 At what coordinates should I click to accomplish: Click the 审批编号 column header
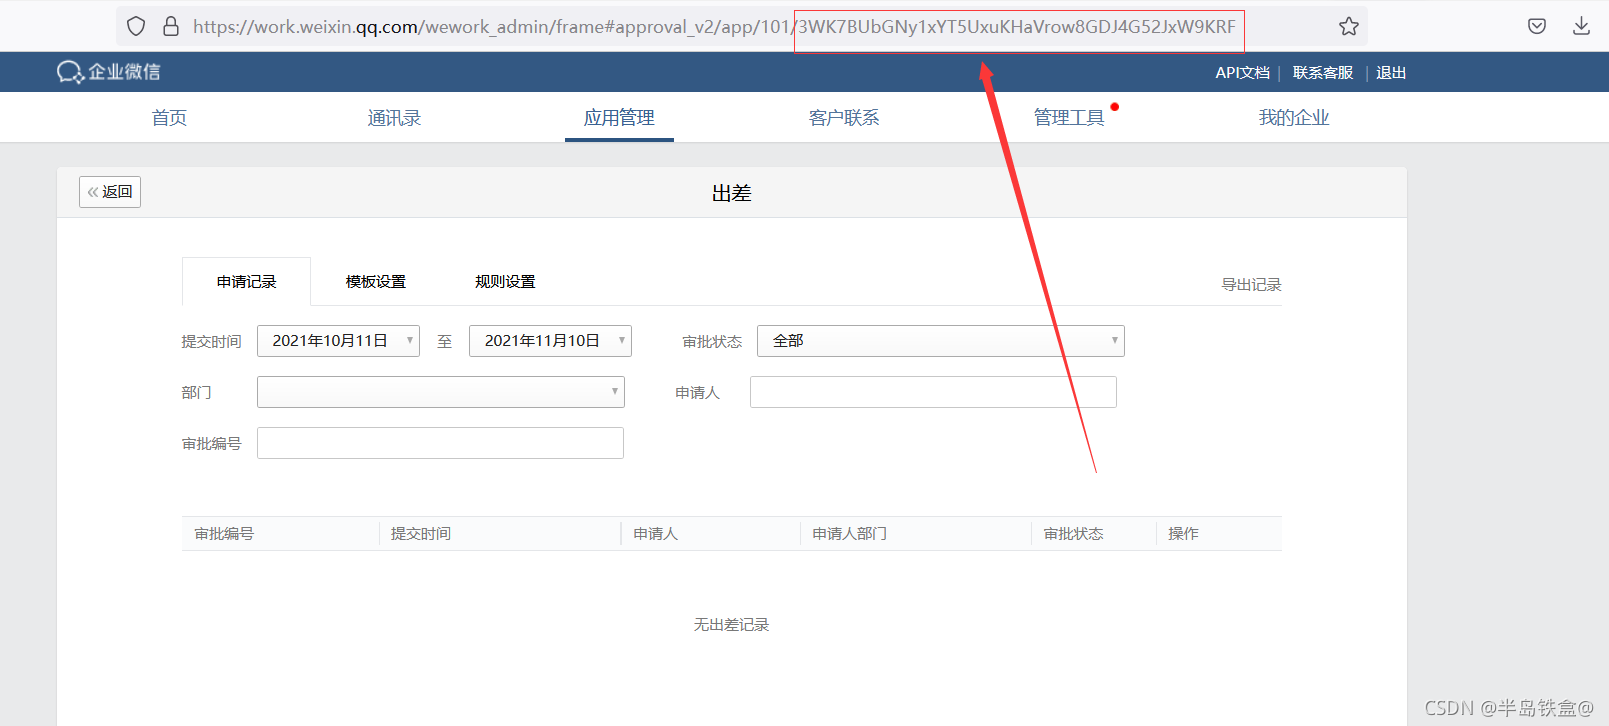224,534
